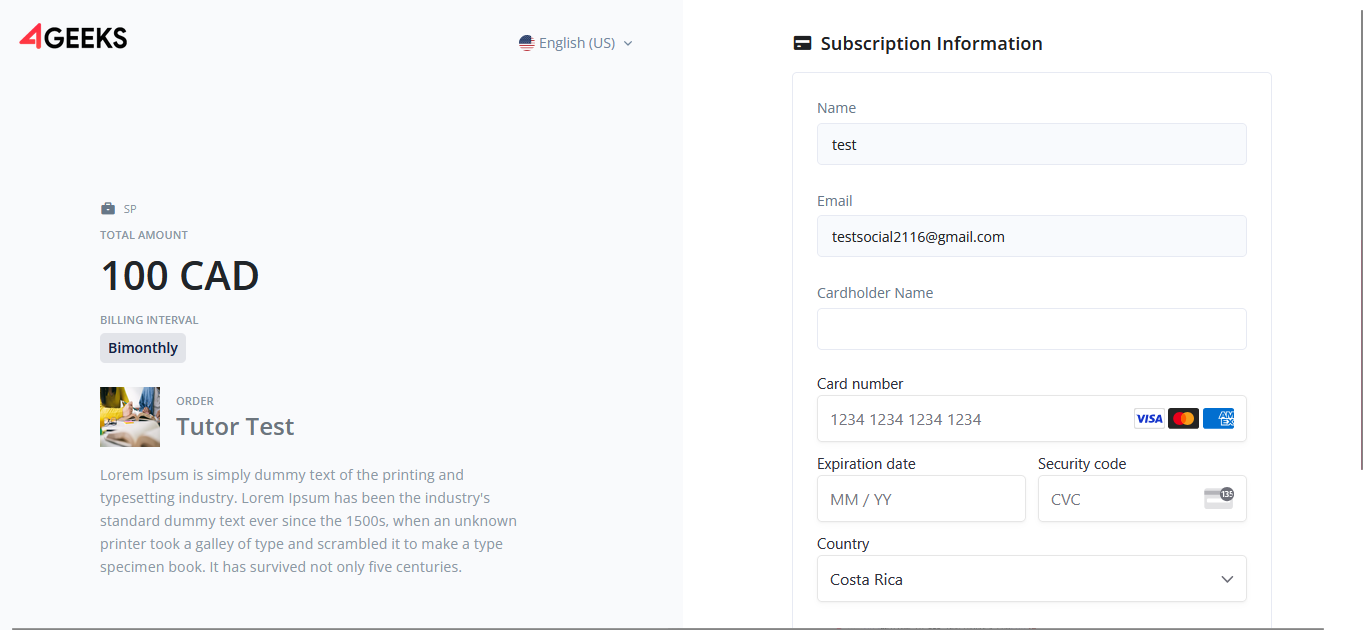Click the American Express icon
The width and height of the screenshot is (1365, 630).
pos(1218,419)
